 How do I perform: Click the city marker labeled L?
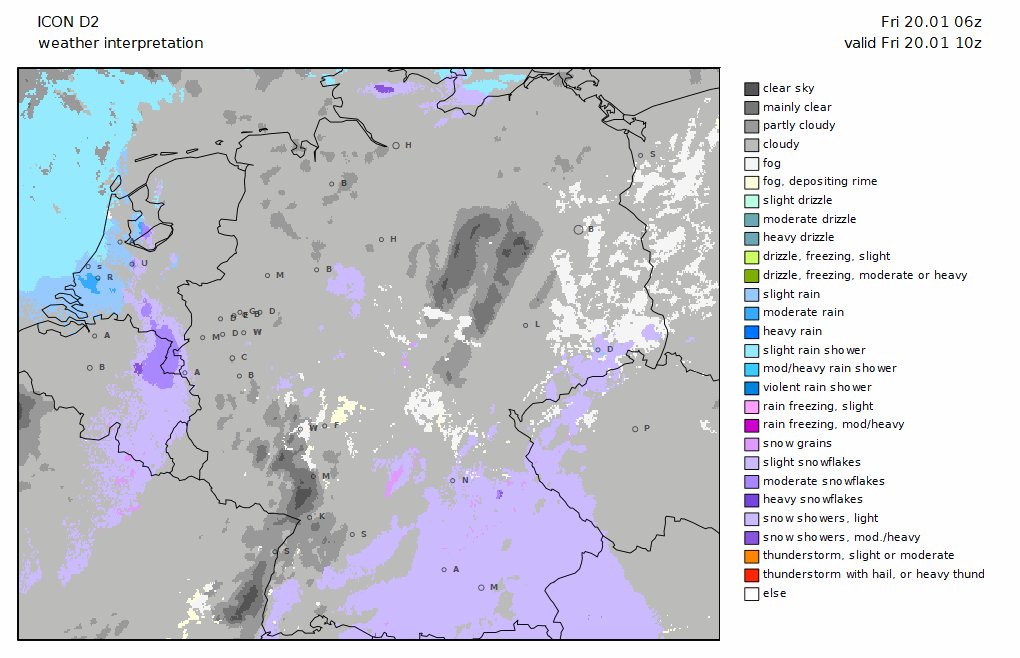[x=526, y=325]
